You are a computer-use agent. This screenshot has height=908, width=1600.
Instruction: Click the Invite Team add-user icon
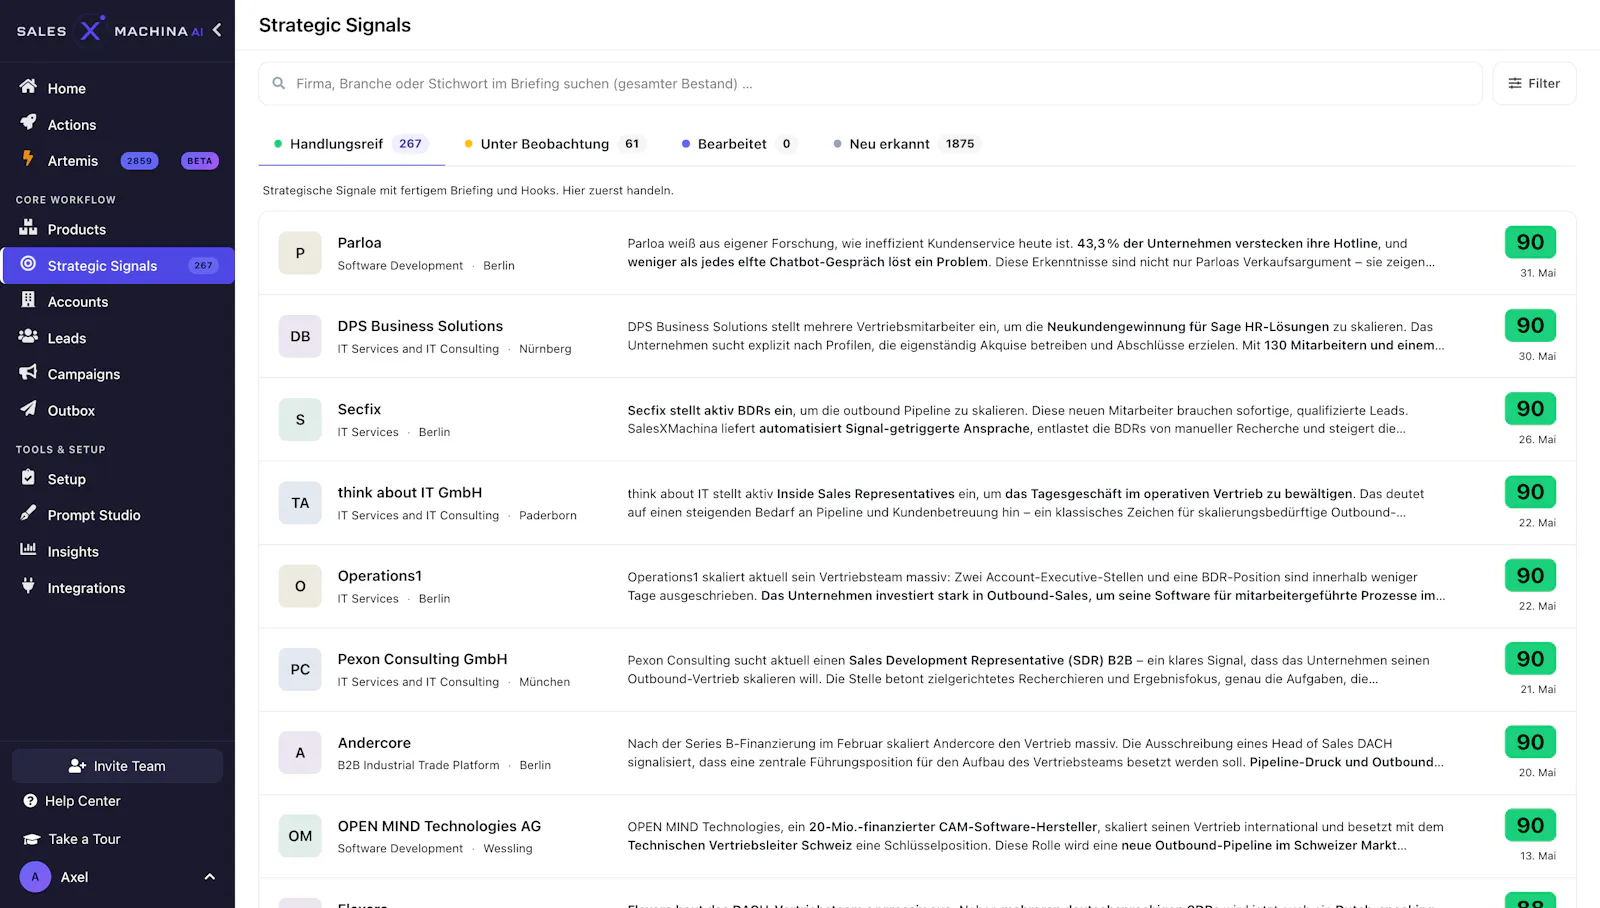tap(77, 766)
